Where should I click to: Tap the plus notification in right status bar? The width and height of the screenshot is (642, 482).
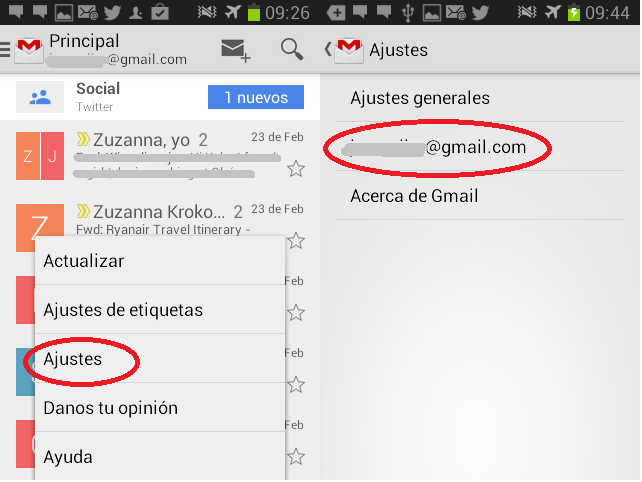(x=336, y=12)
